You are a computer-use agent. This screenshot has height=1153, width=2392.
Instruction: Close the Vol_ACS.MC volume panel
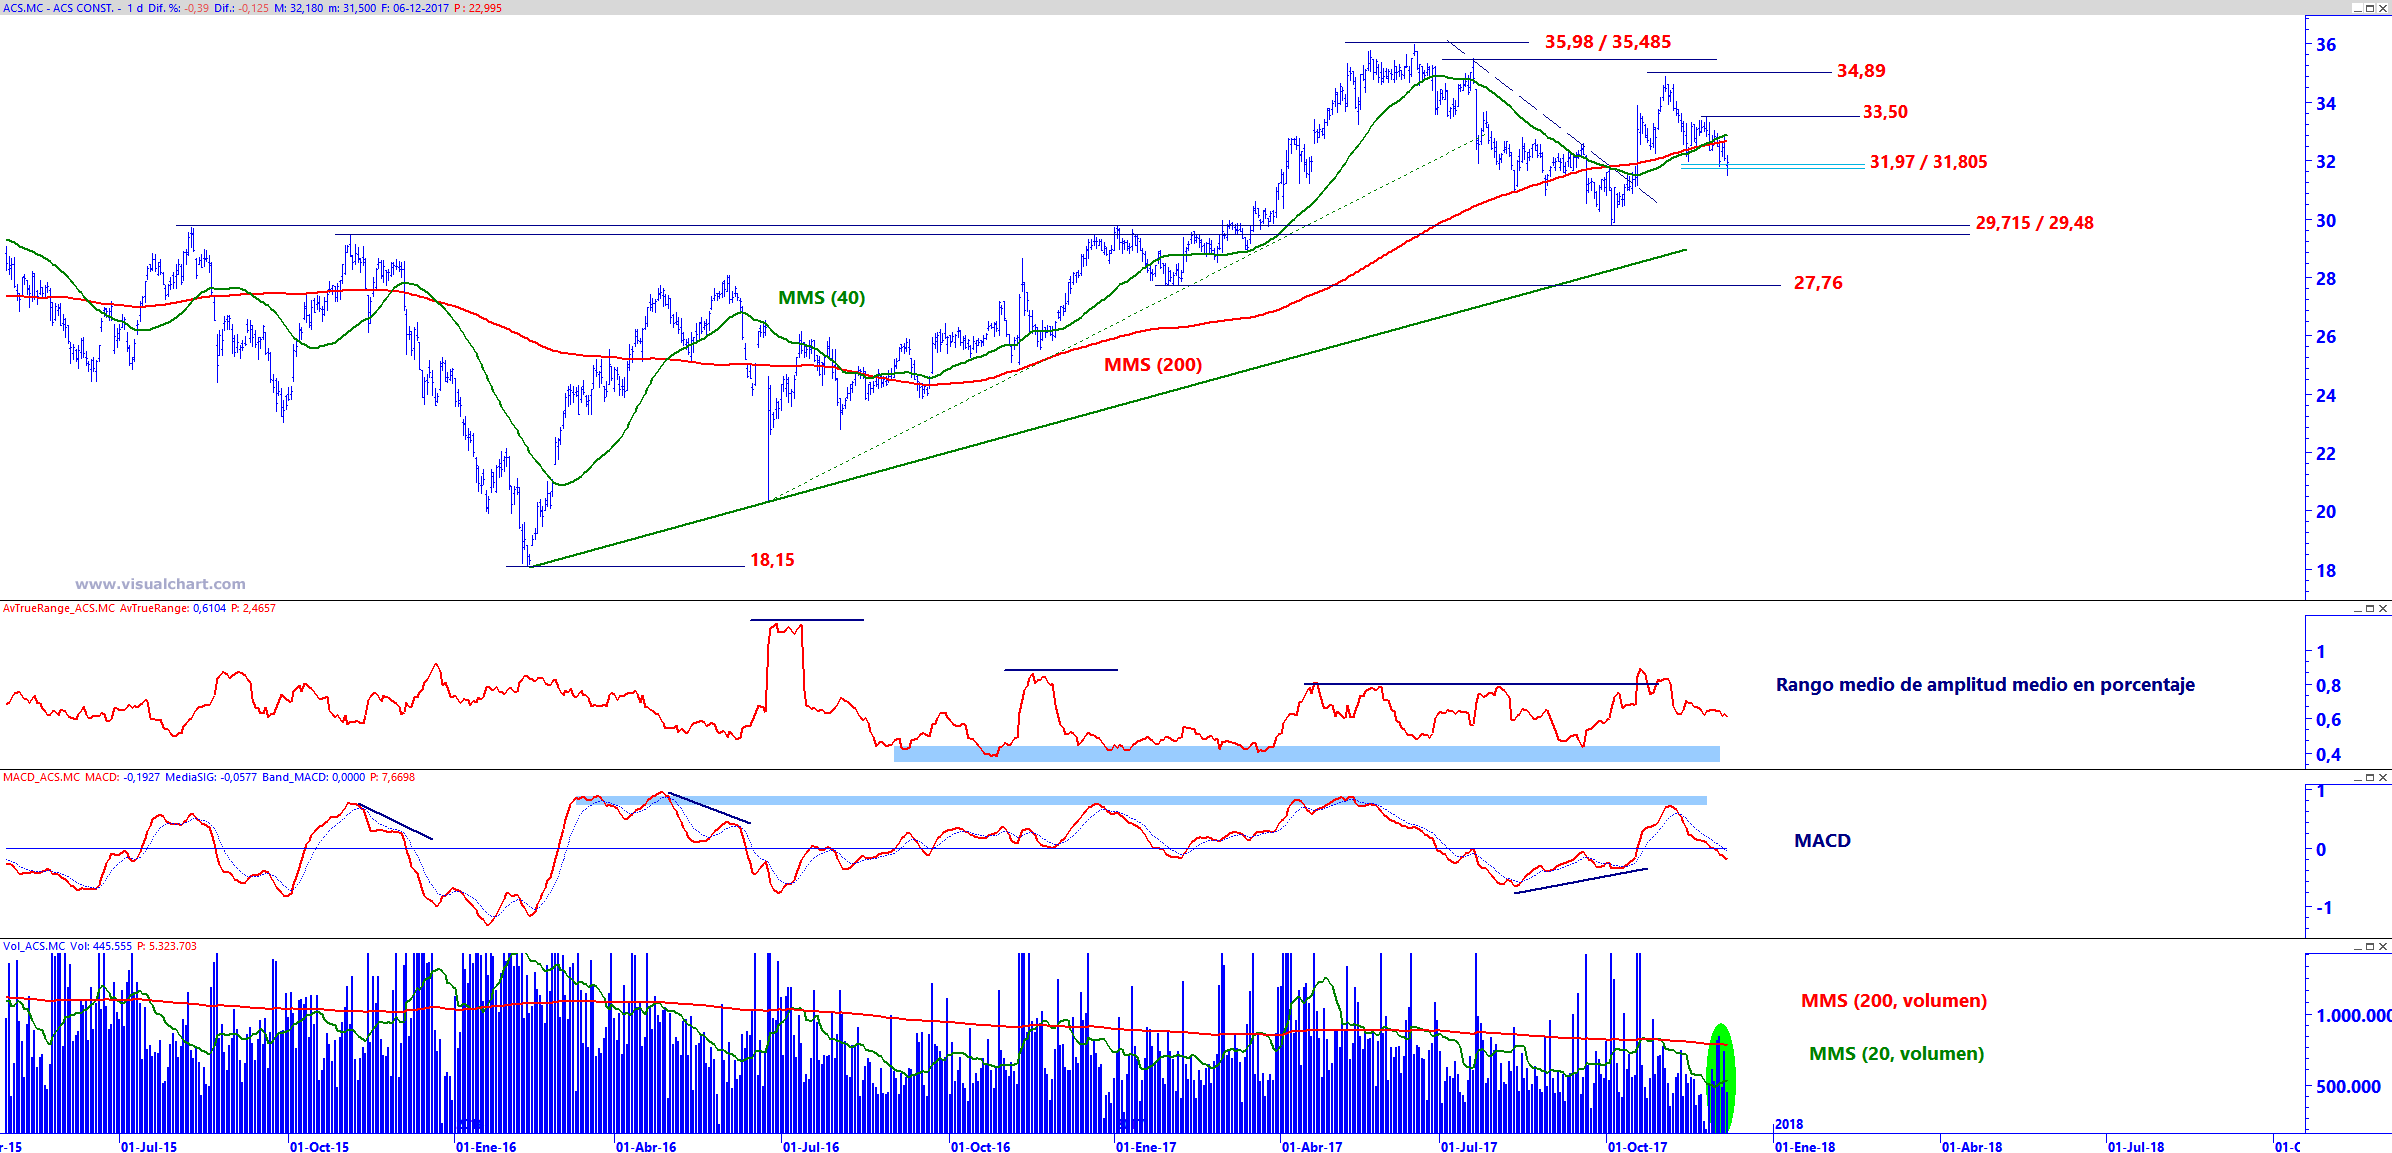(x=2384, y=946)
